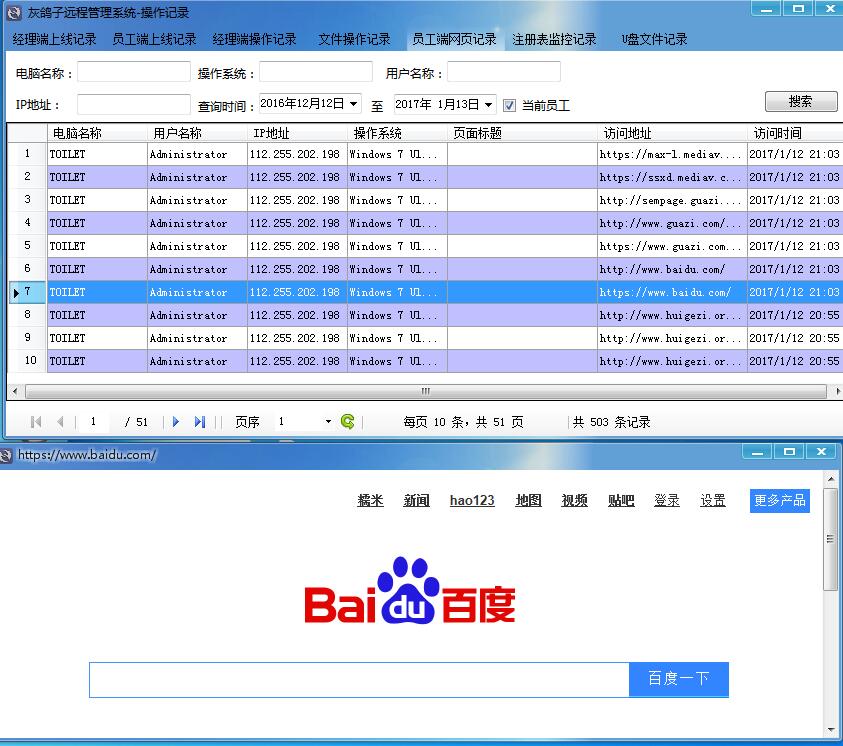The image size is (843, 746).
Task: Open the hao123 link
Action: coord(472,501)
